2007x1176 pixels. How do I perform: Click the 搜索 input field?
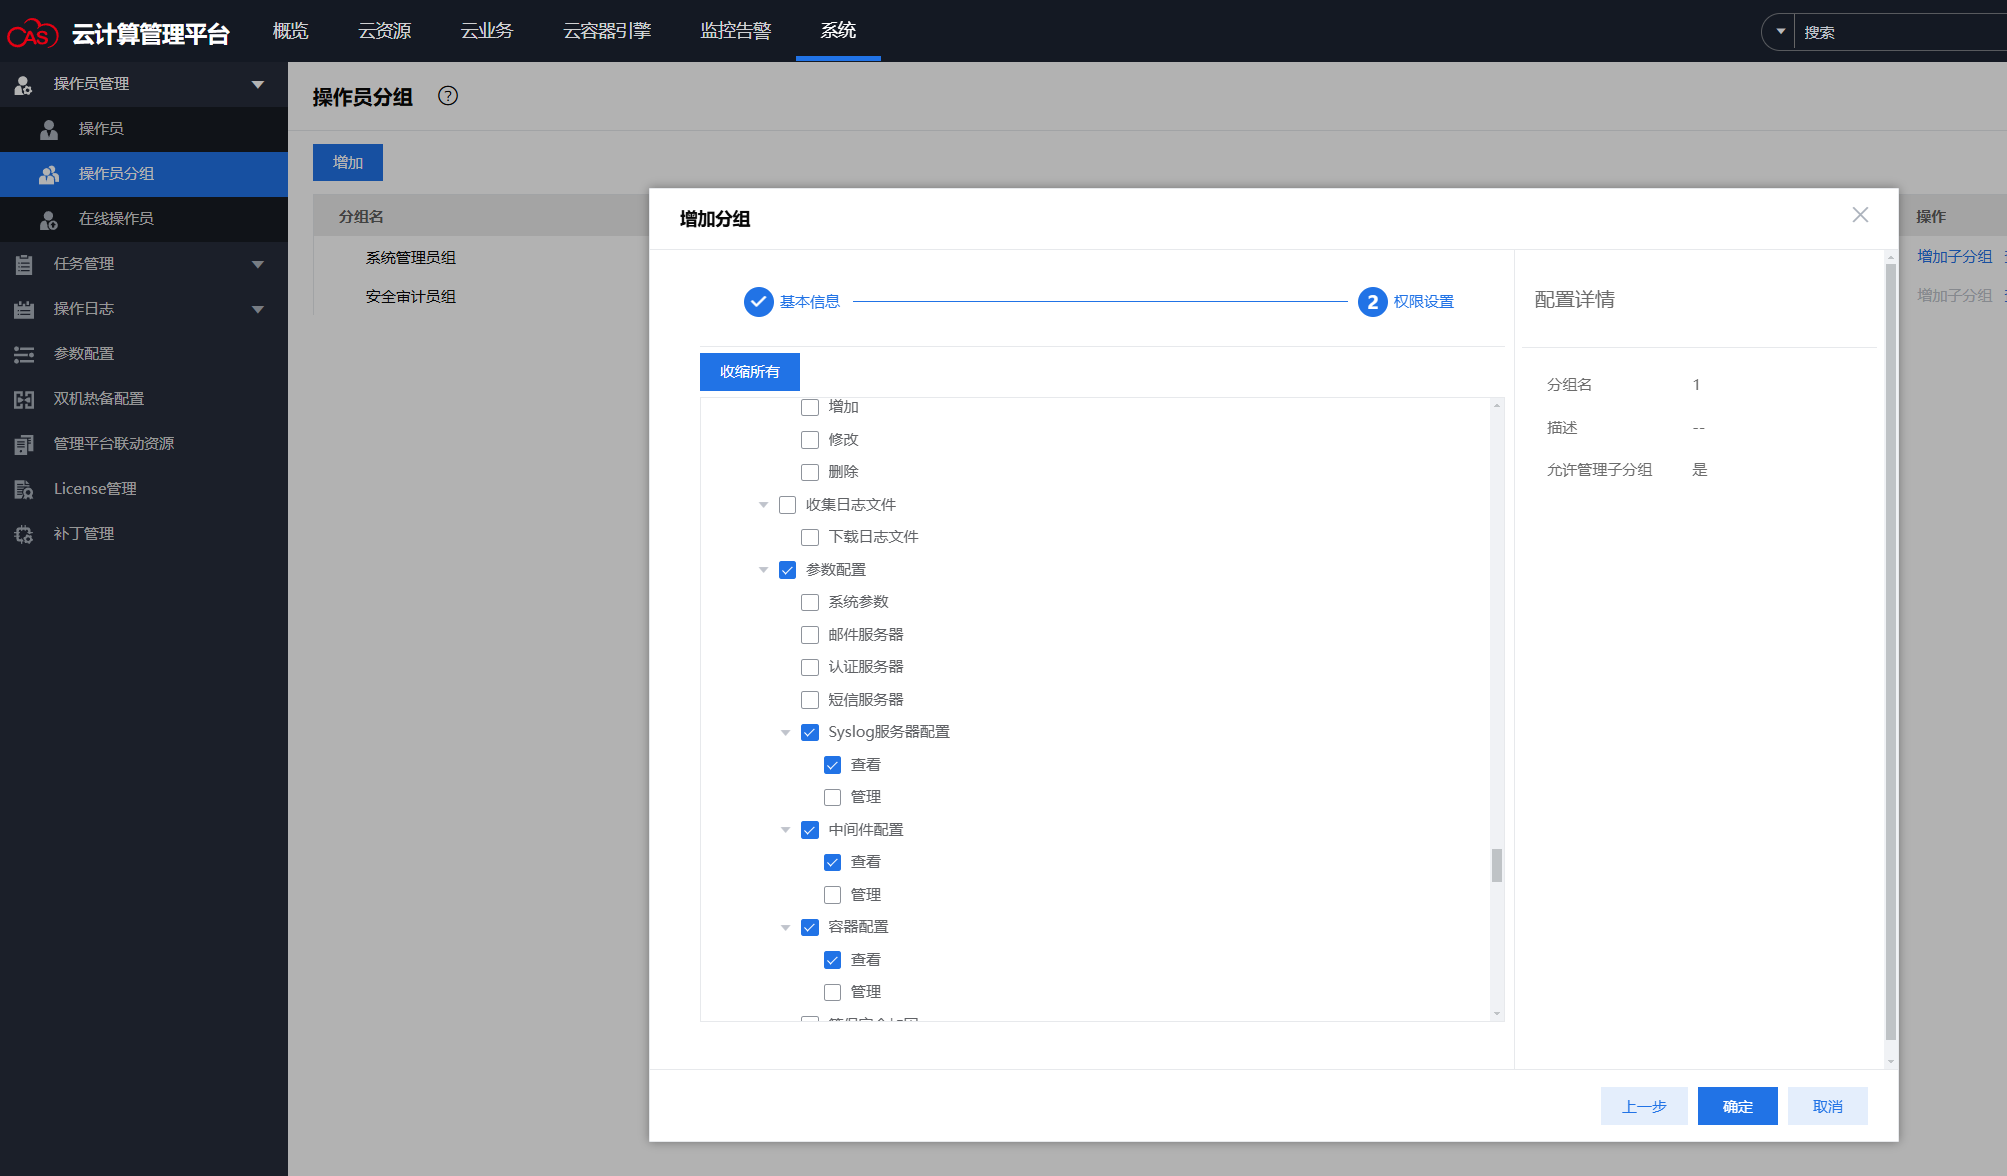(1900, 32)
